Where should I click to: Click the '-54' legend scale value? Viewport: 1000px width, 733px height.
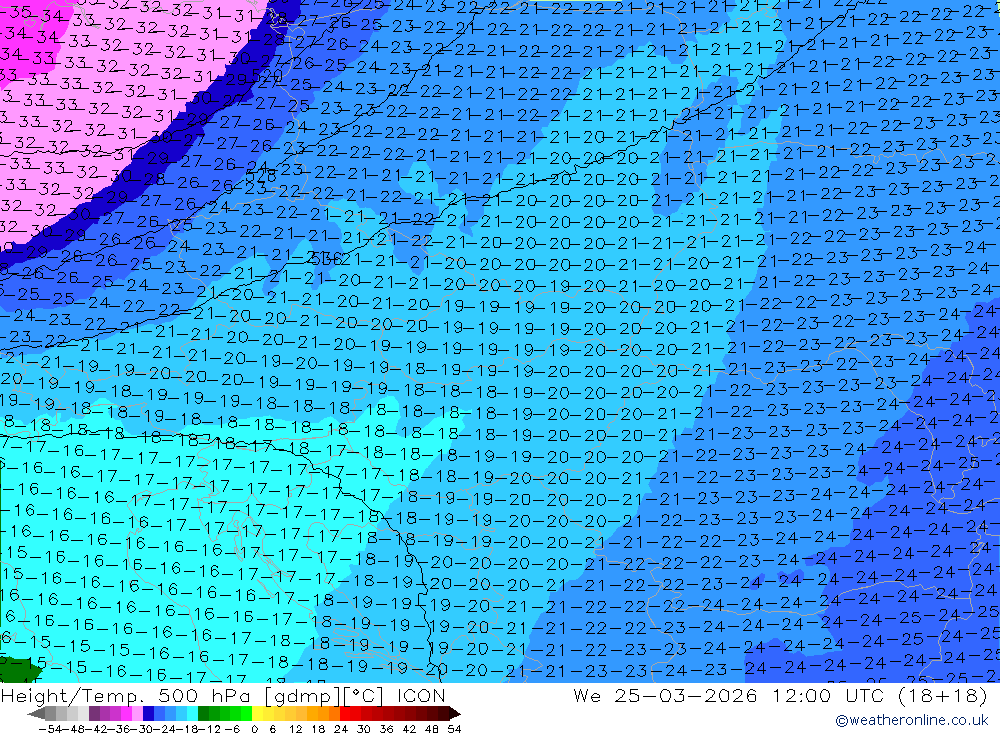50,729
